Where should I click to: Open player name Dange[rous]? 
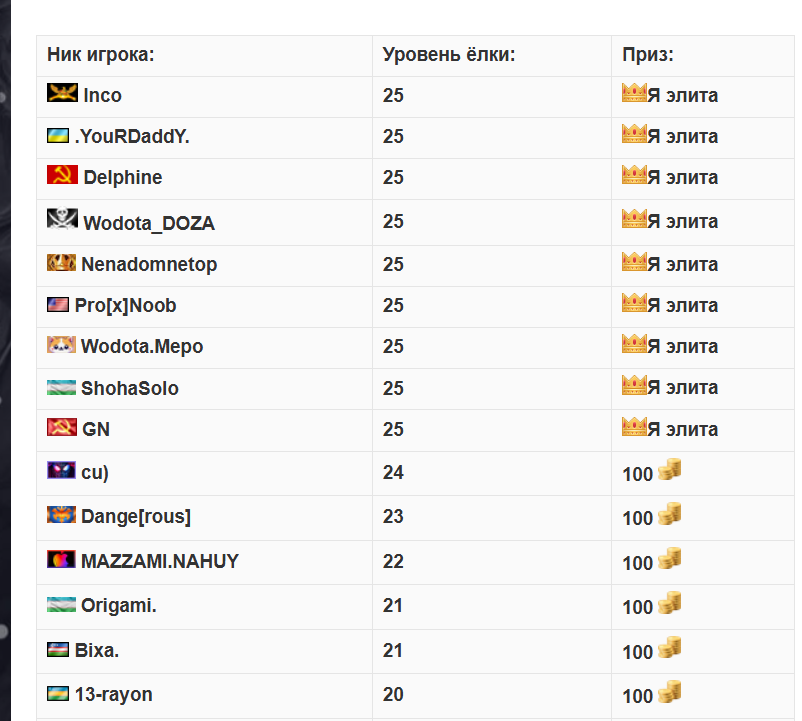pos(136,516)
